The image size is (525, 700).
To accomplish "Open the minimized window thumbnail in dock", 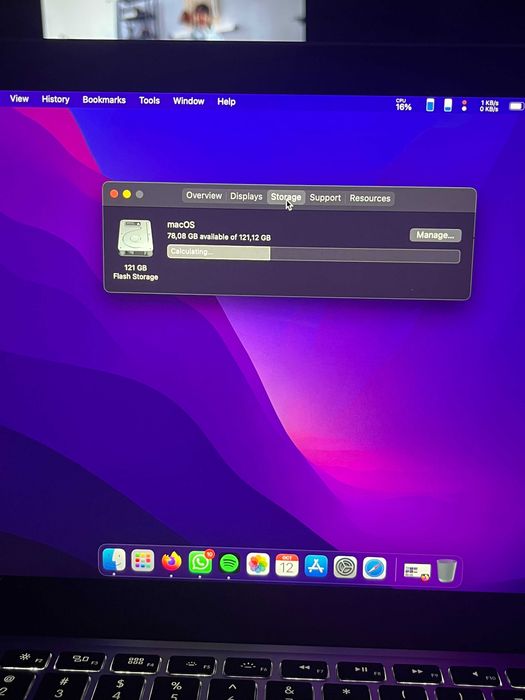I will [417, 571].
